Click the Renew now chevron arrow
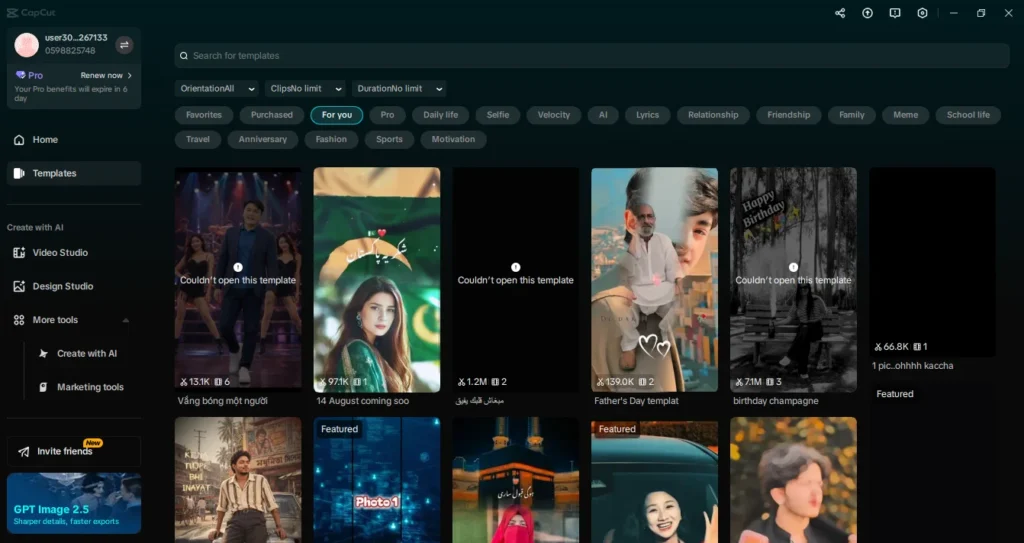1024x543 pixels. tap(129, 75)
